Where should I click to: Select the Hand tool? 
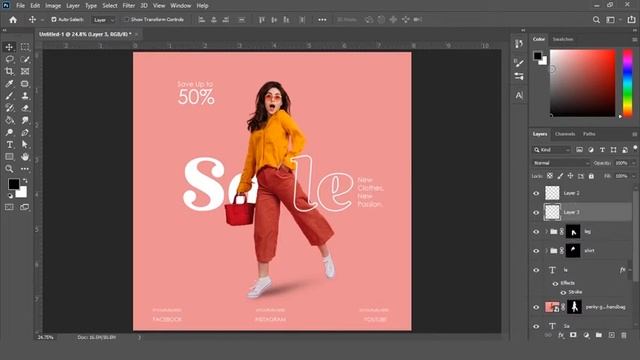point(25,157)
